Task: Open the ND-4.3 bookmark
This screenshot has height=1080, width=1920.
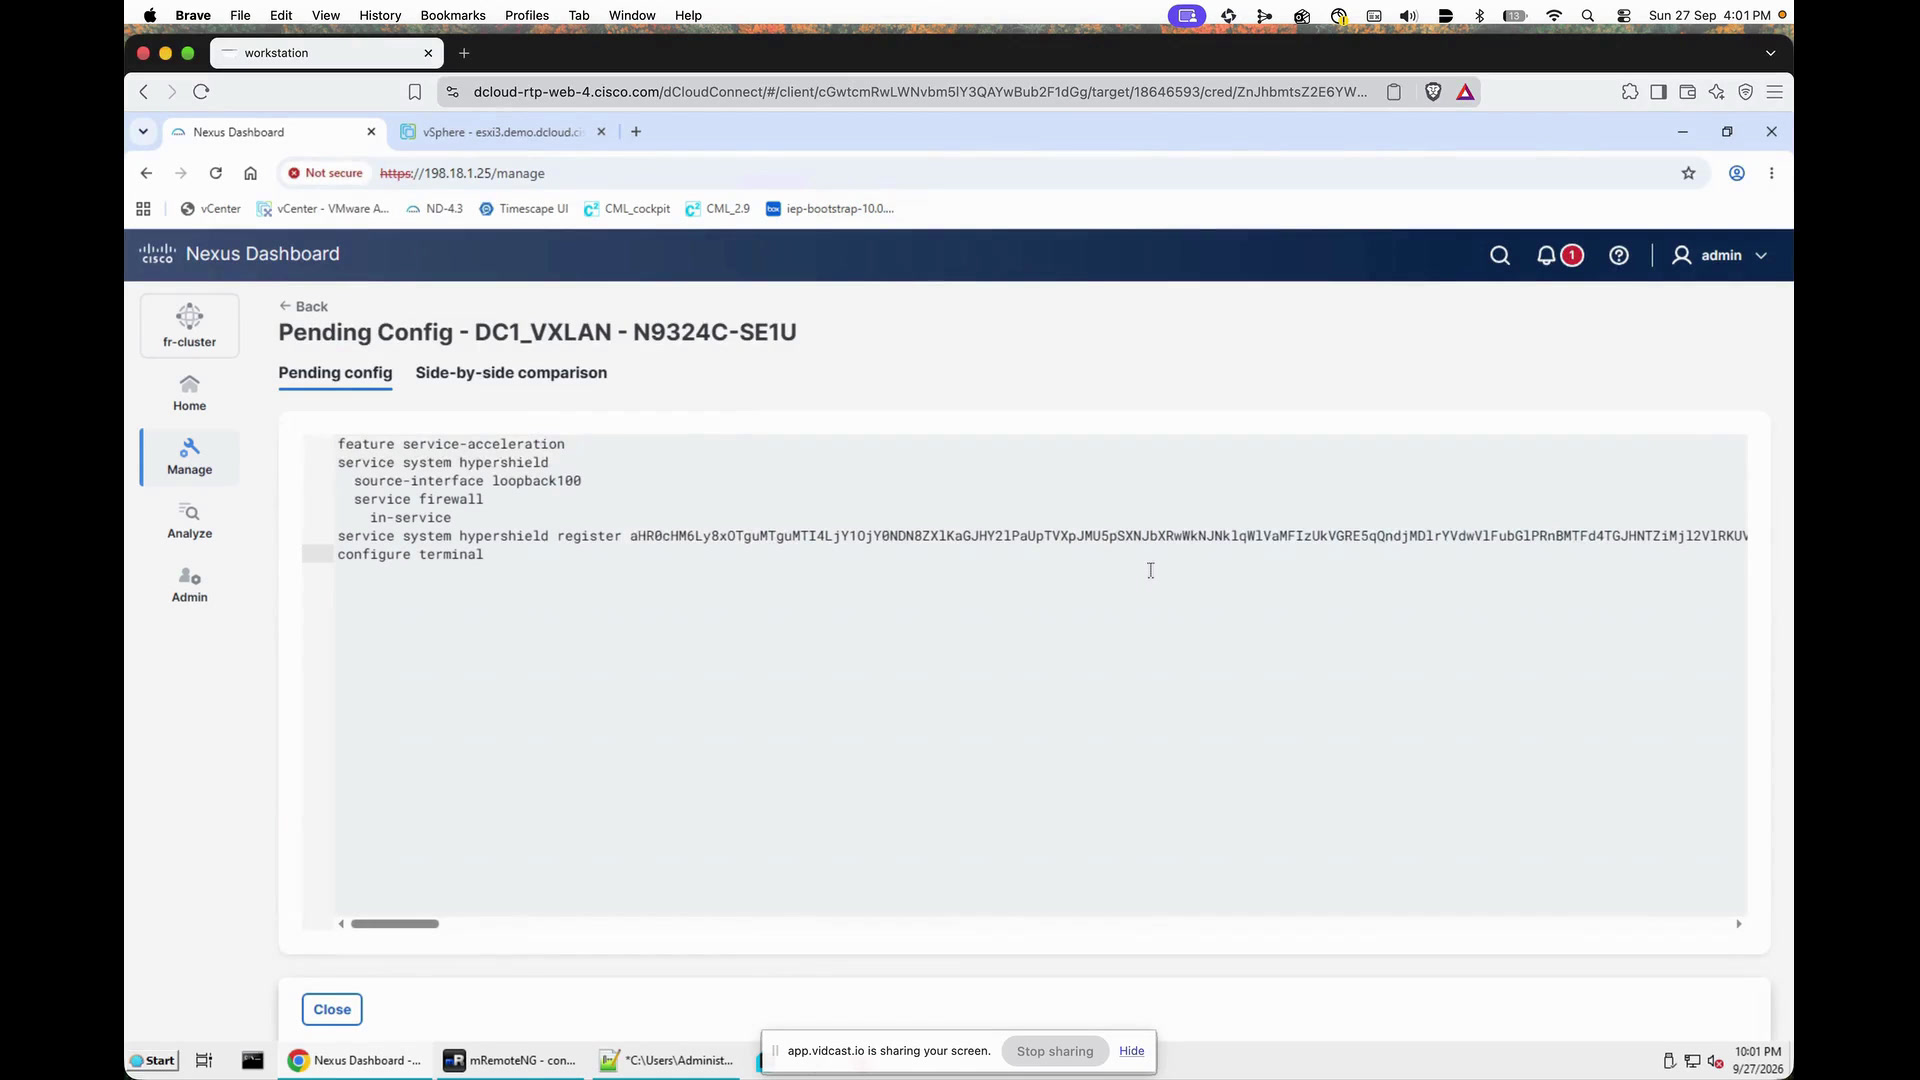Action: (x=434, y=209)
